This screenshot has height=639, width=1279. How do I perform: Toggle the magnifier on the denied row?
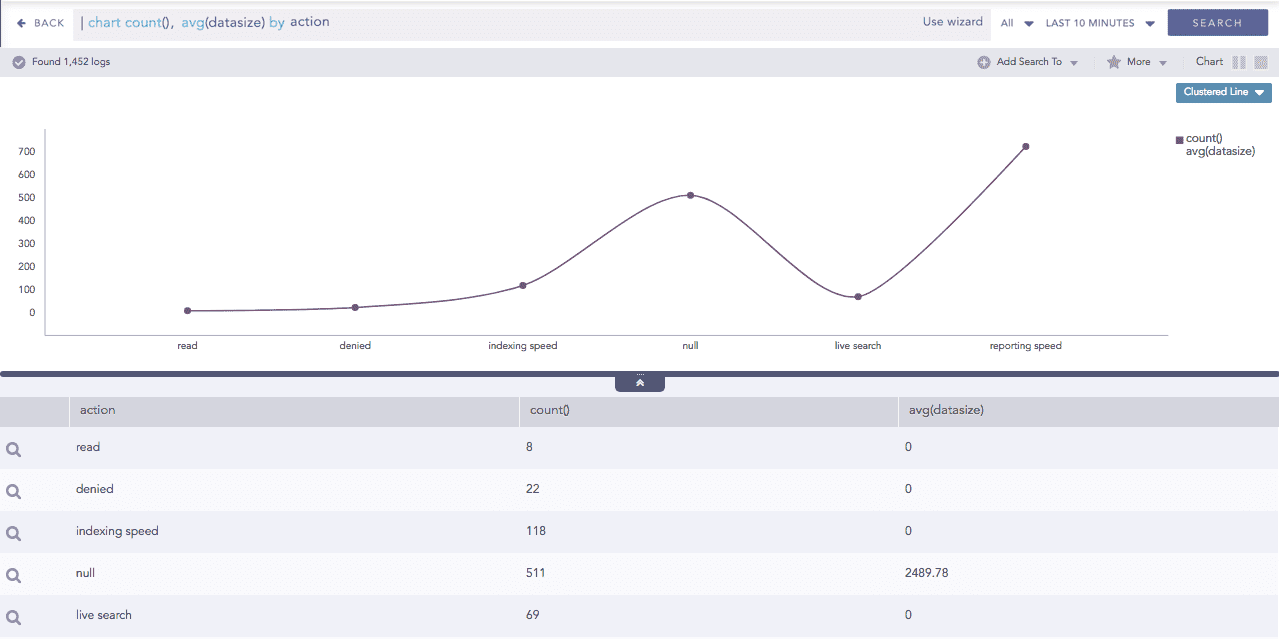click(13, 489)
